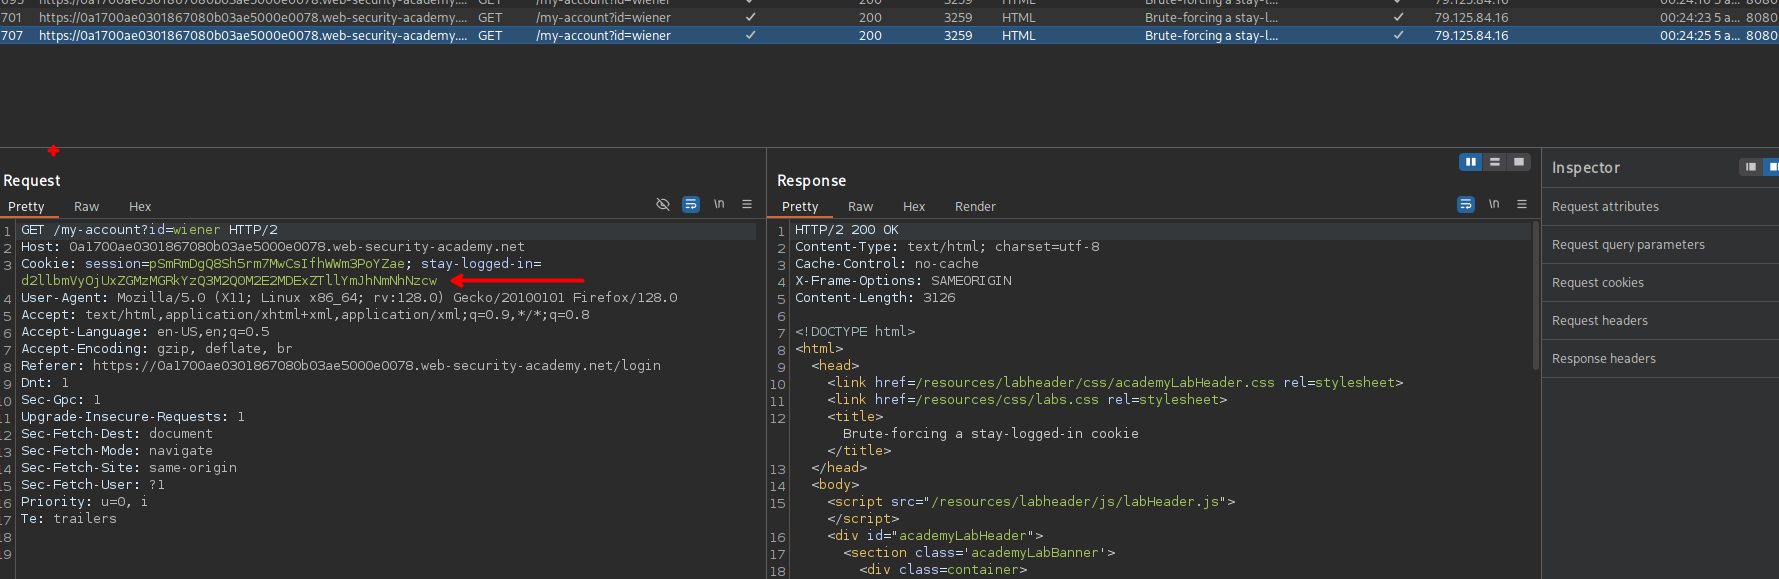Toggle hidden-content eye icon in Request panel
The height and width of the screenshot is (579, 1779).
[662, 204]
